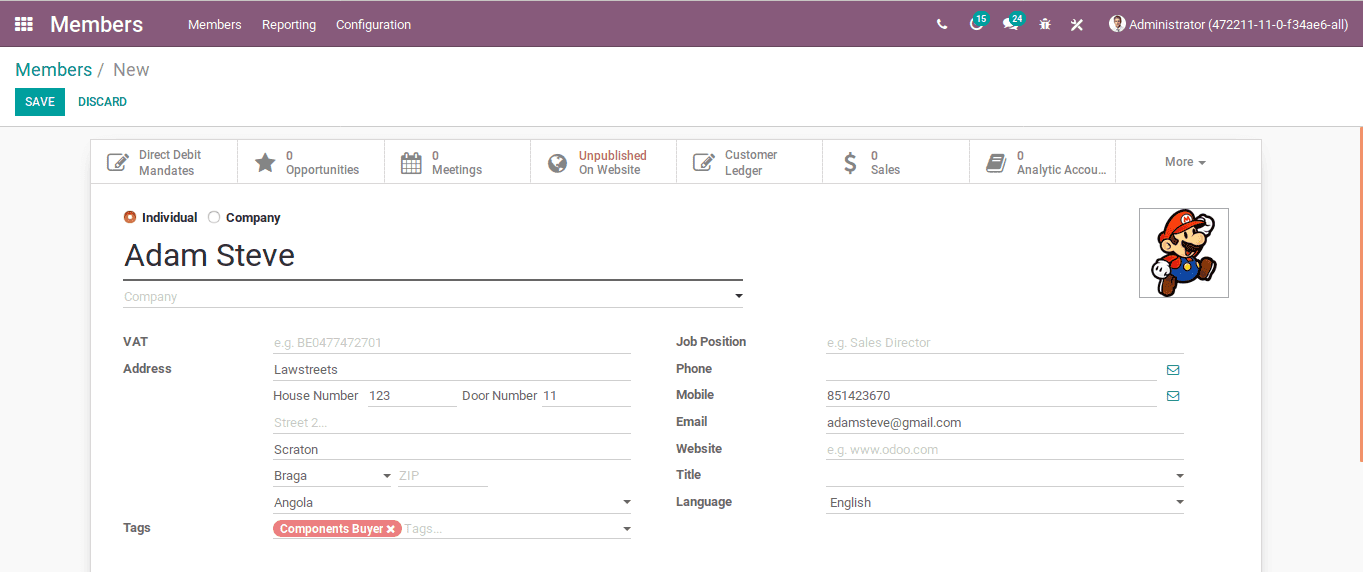Open the Meetings calendar stat button
This screenshot has width=1363, height=572.
(x=457, y=162)
